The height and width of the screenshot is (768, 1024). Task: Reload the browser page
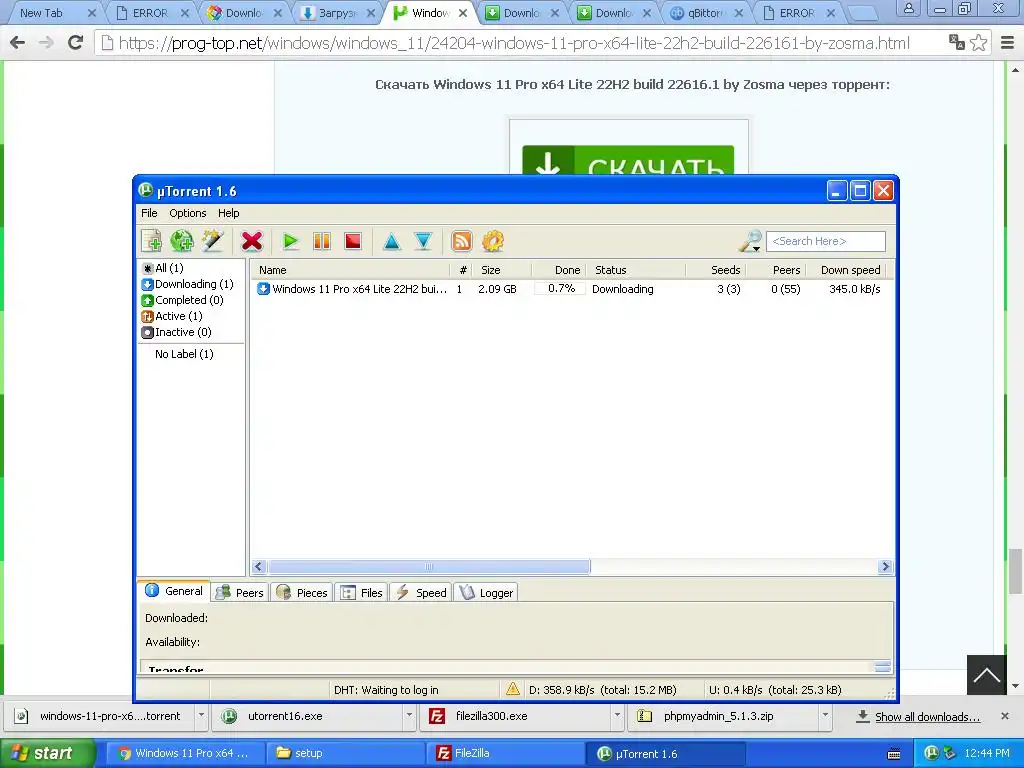[76, 43]
